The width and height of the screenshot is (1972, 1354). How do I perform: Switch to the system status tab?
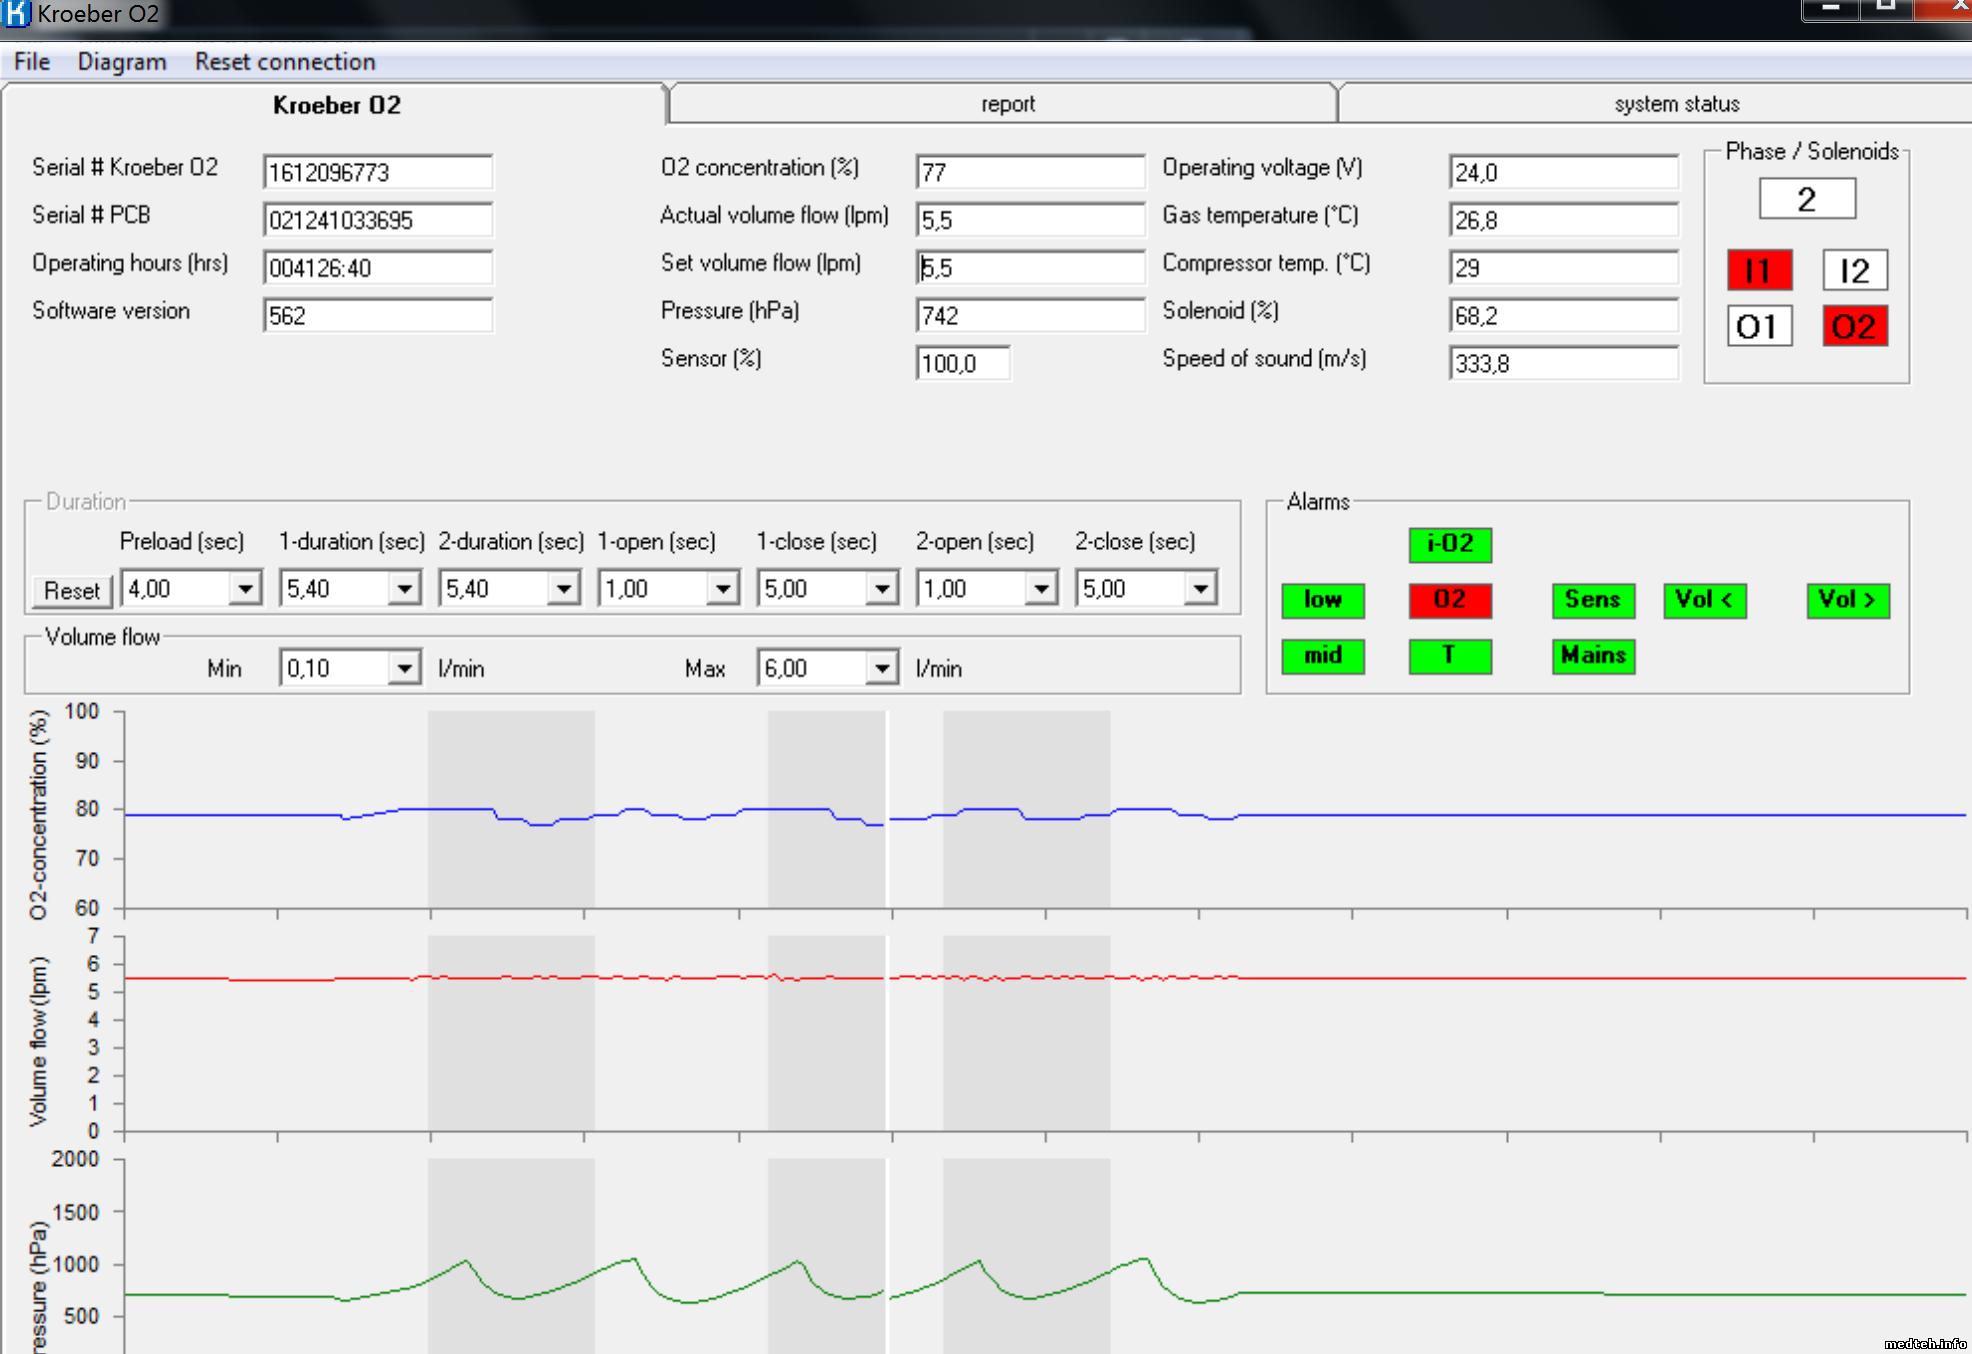[1676, 104]
